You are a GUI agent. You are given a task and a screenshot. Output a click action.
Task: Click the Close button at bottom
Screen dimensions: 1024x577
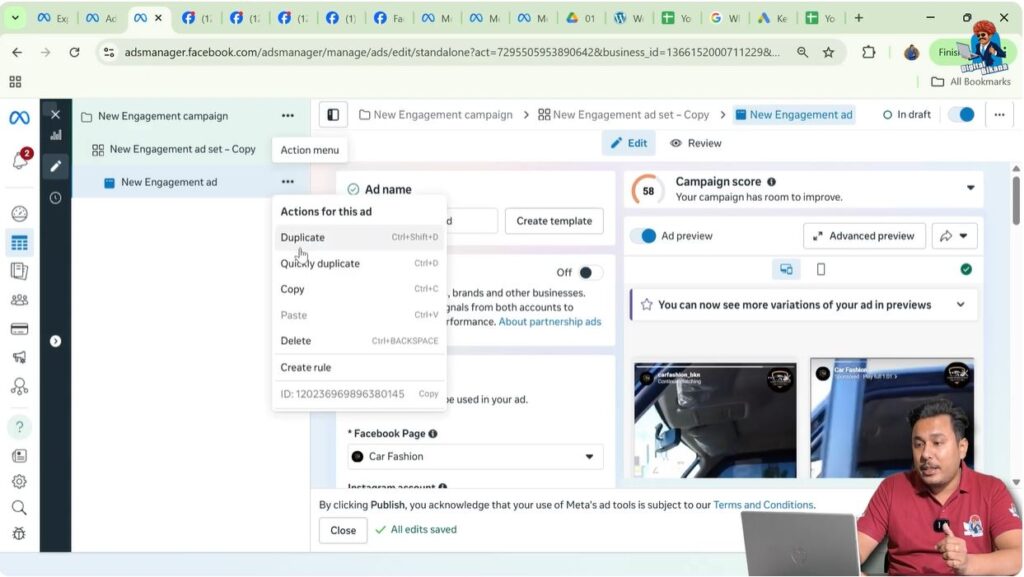[343, 530]
